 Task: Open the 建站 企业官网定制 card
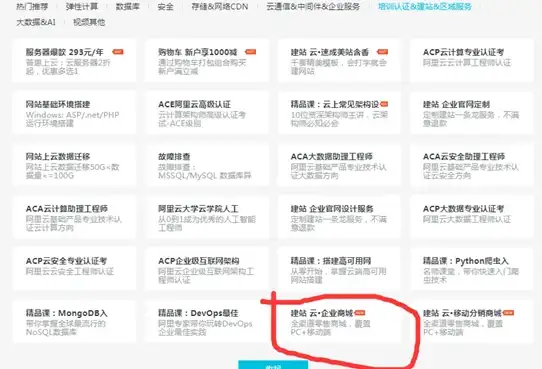point(472,113)
